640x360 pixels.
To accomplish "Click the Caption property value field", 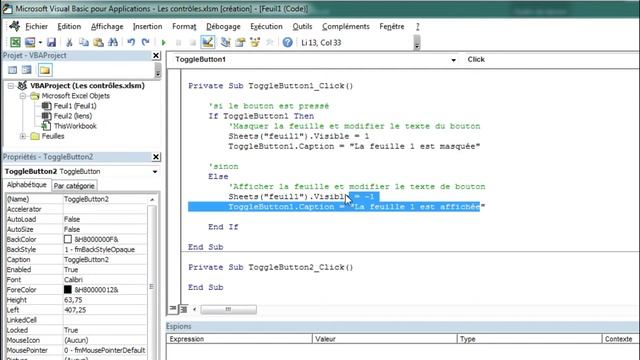I will click(x=105, y=260).
